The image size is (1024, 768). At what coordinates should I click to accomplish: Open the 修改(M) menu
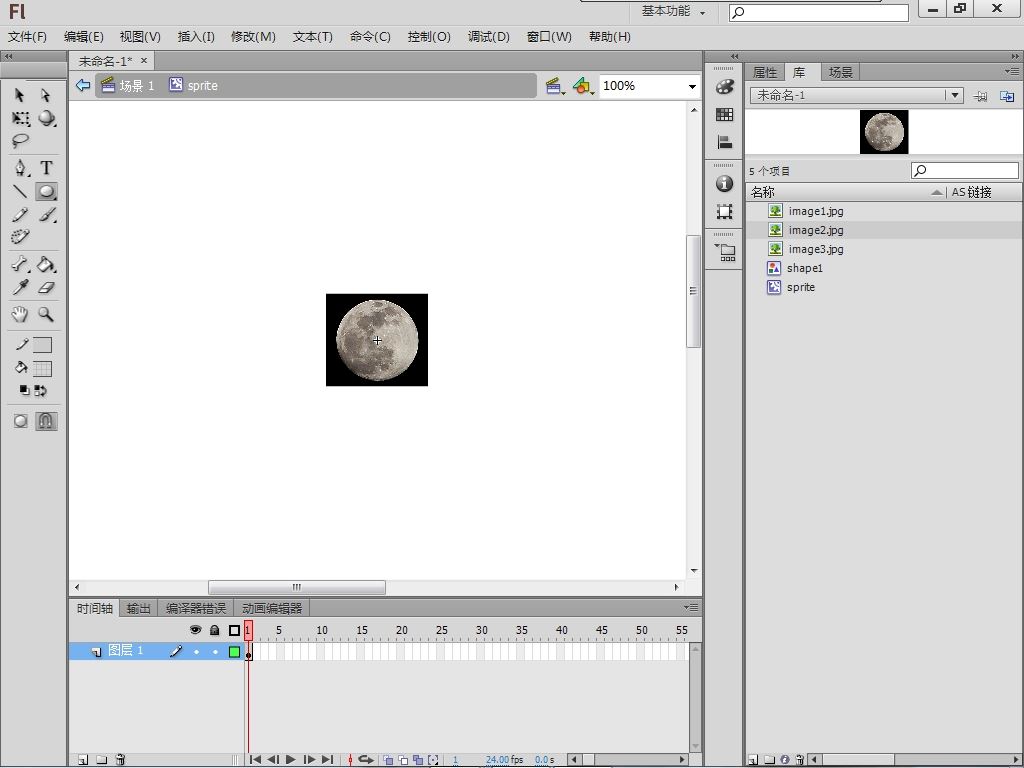tap(253, 37)
